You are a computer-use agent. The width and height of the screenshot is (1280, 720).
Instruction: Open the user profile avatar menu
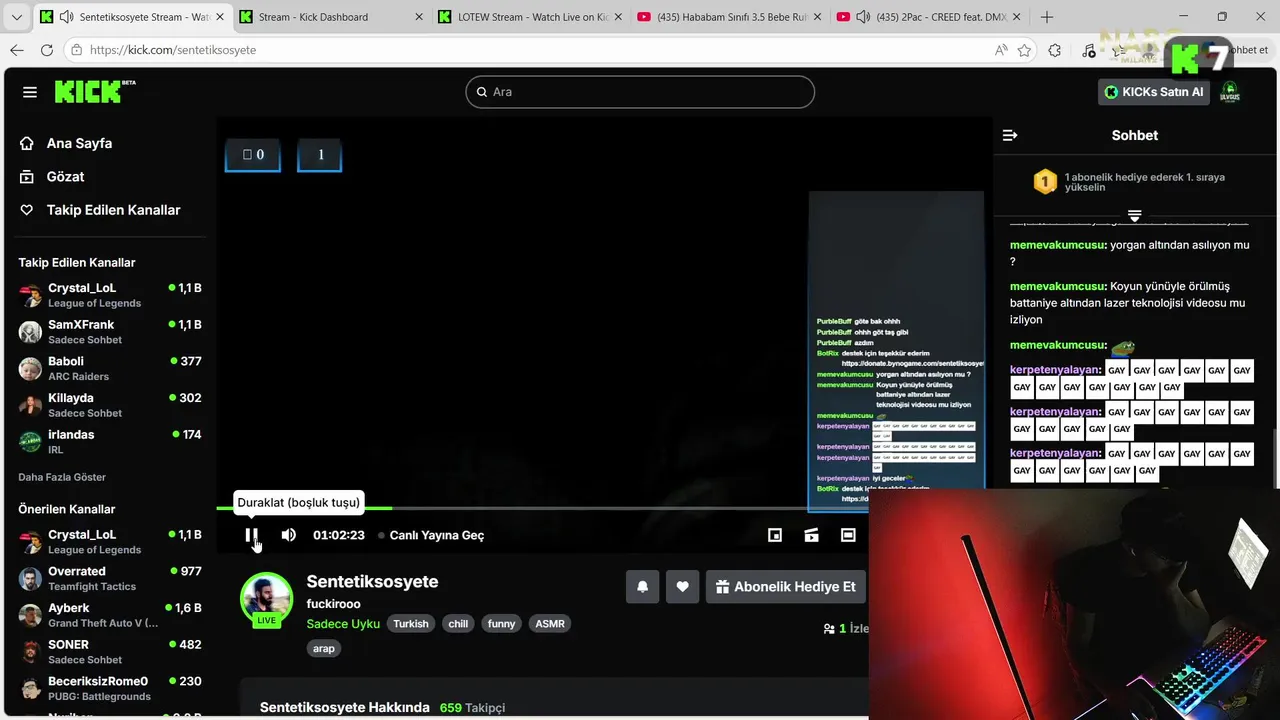1230,92
